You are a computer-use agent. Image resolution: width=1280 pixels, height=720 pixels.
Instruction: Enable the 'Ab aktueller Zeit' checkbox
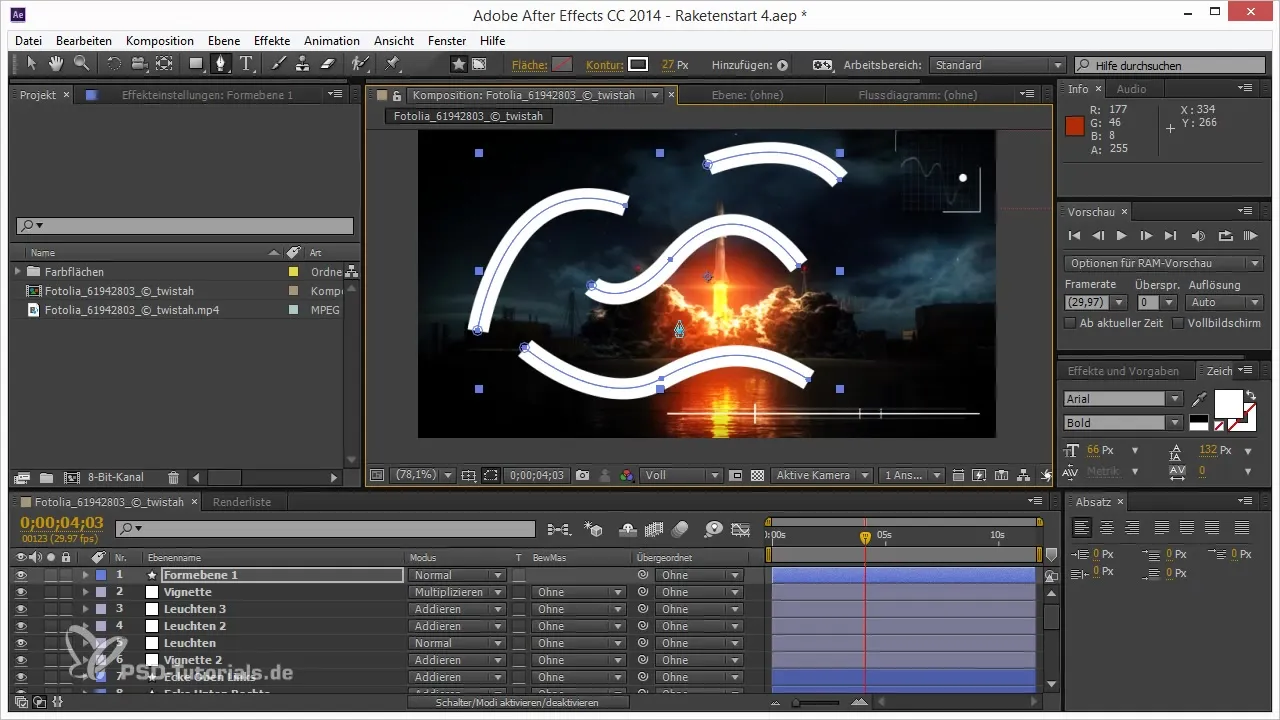[x=1071, y=323]
